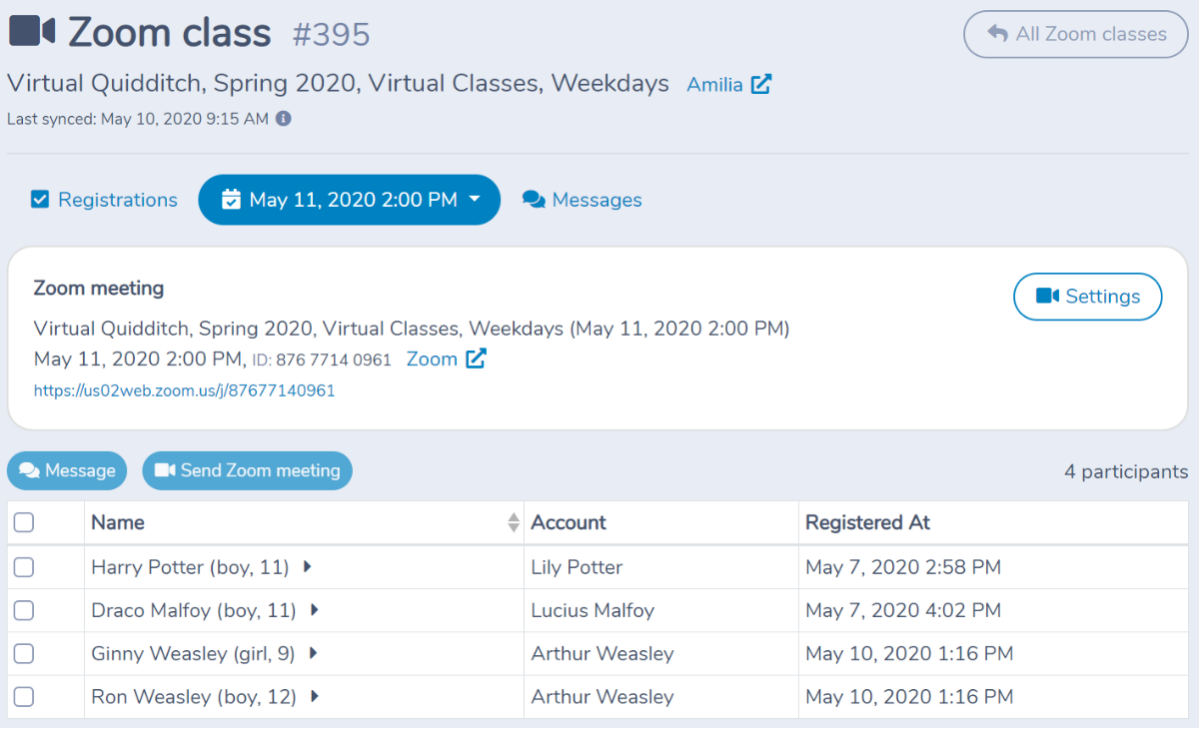Check the Ginny Weasley row checkbox

click(x=24, y=653)
